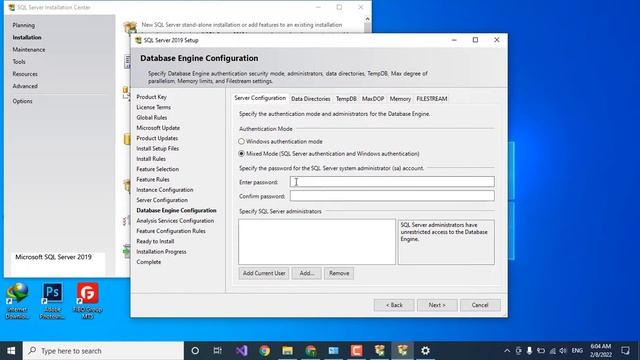The width and height of the screenshot is (640, 360).
Task: Select Mixed Mode authentication radio button
Action: [x=241, y=154]
